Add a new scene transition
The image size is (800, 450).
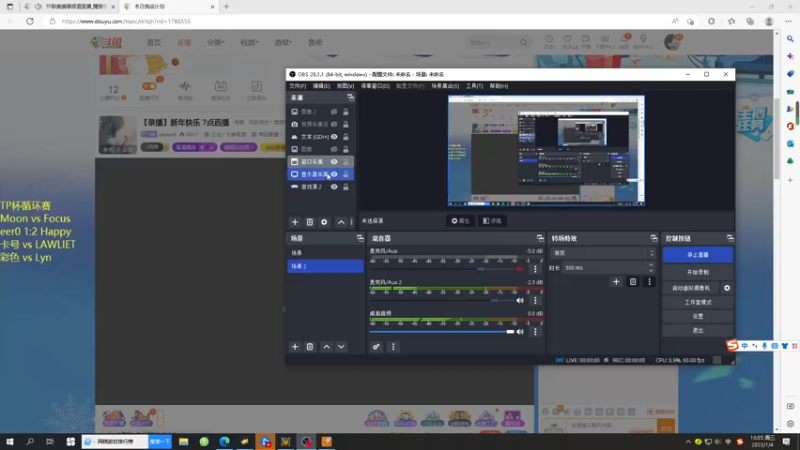(x=616, y=282)
